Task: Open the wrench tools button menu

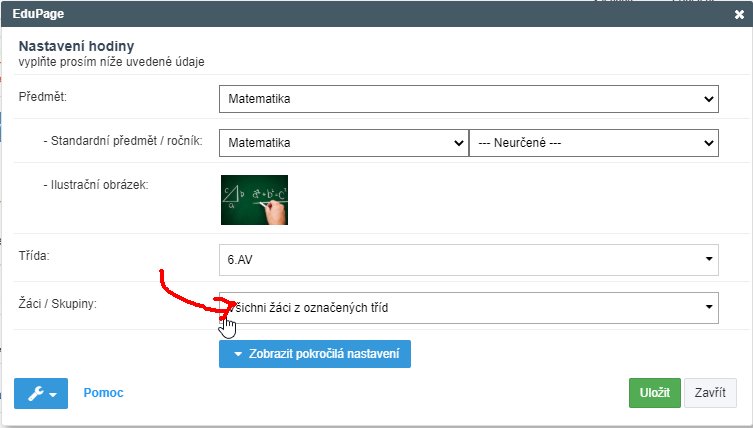Action: pos(40,393)
